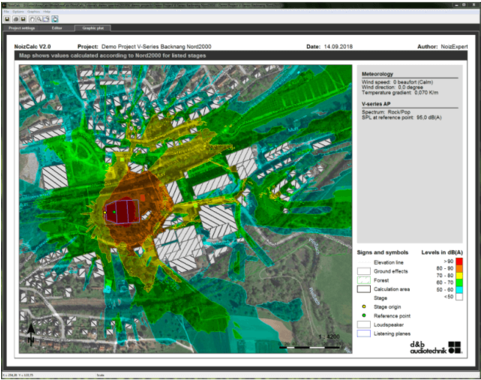Click the "Stage" legend label
The image size is (481, 380).
tap(380, 298)
